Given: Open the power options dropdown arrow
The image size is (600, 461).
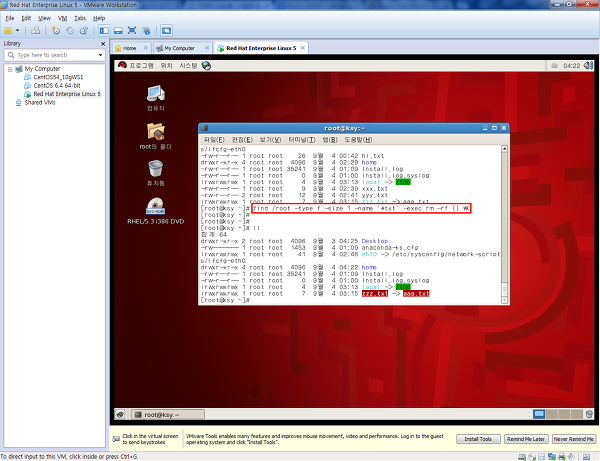Looking at the screenshot, I should [x=18, y=30].
